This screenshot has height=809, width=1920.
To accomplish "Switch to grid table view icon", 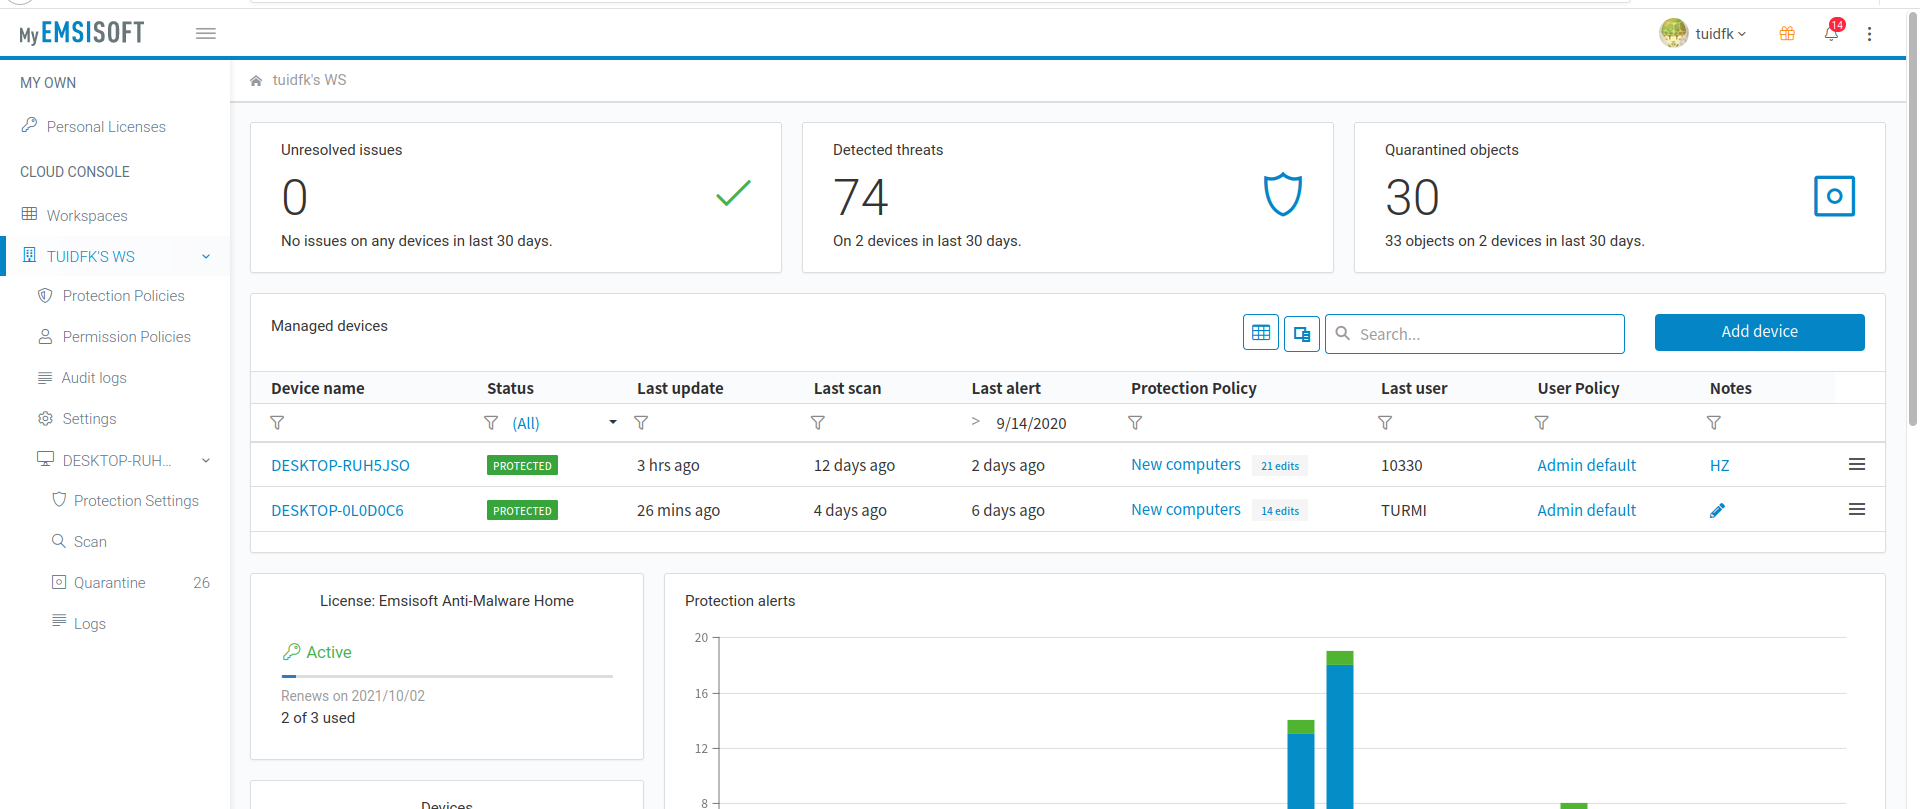I will (1261, 333).
